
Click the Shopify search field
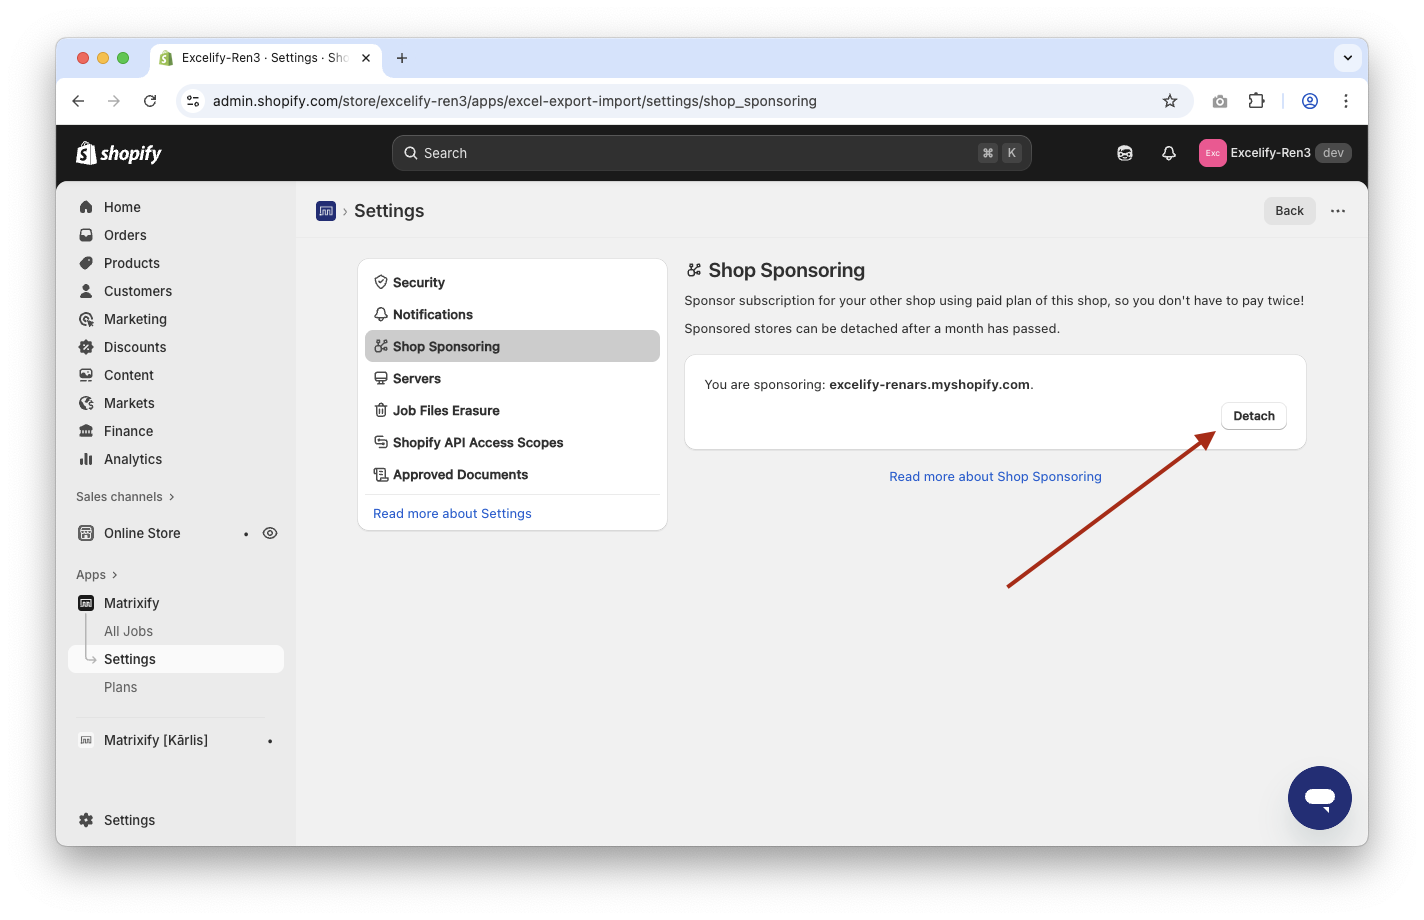[700, 153]
